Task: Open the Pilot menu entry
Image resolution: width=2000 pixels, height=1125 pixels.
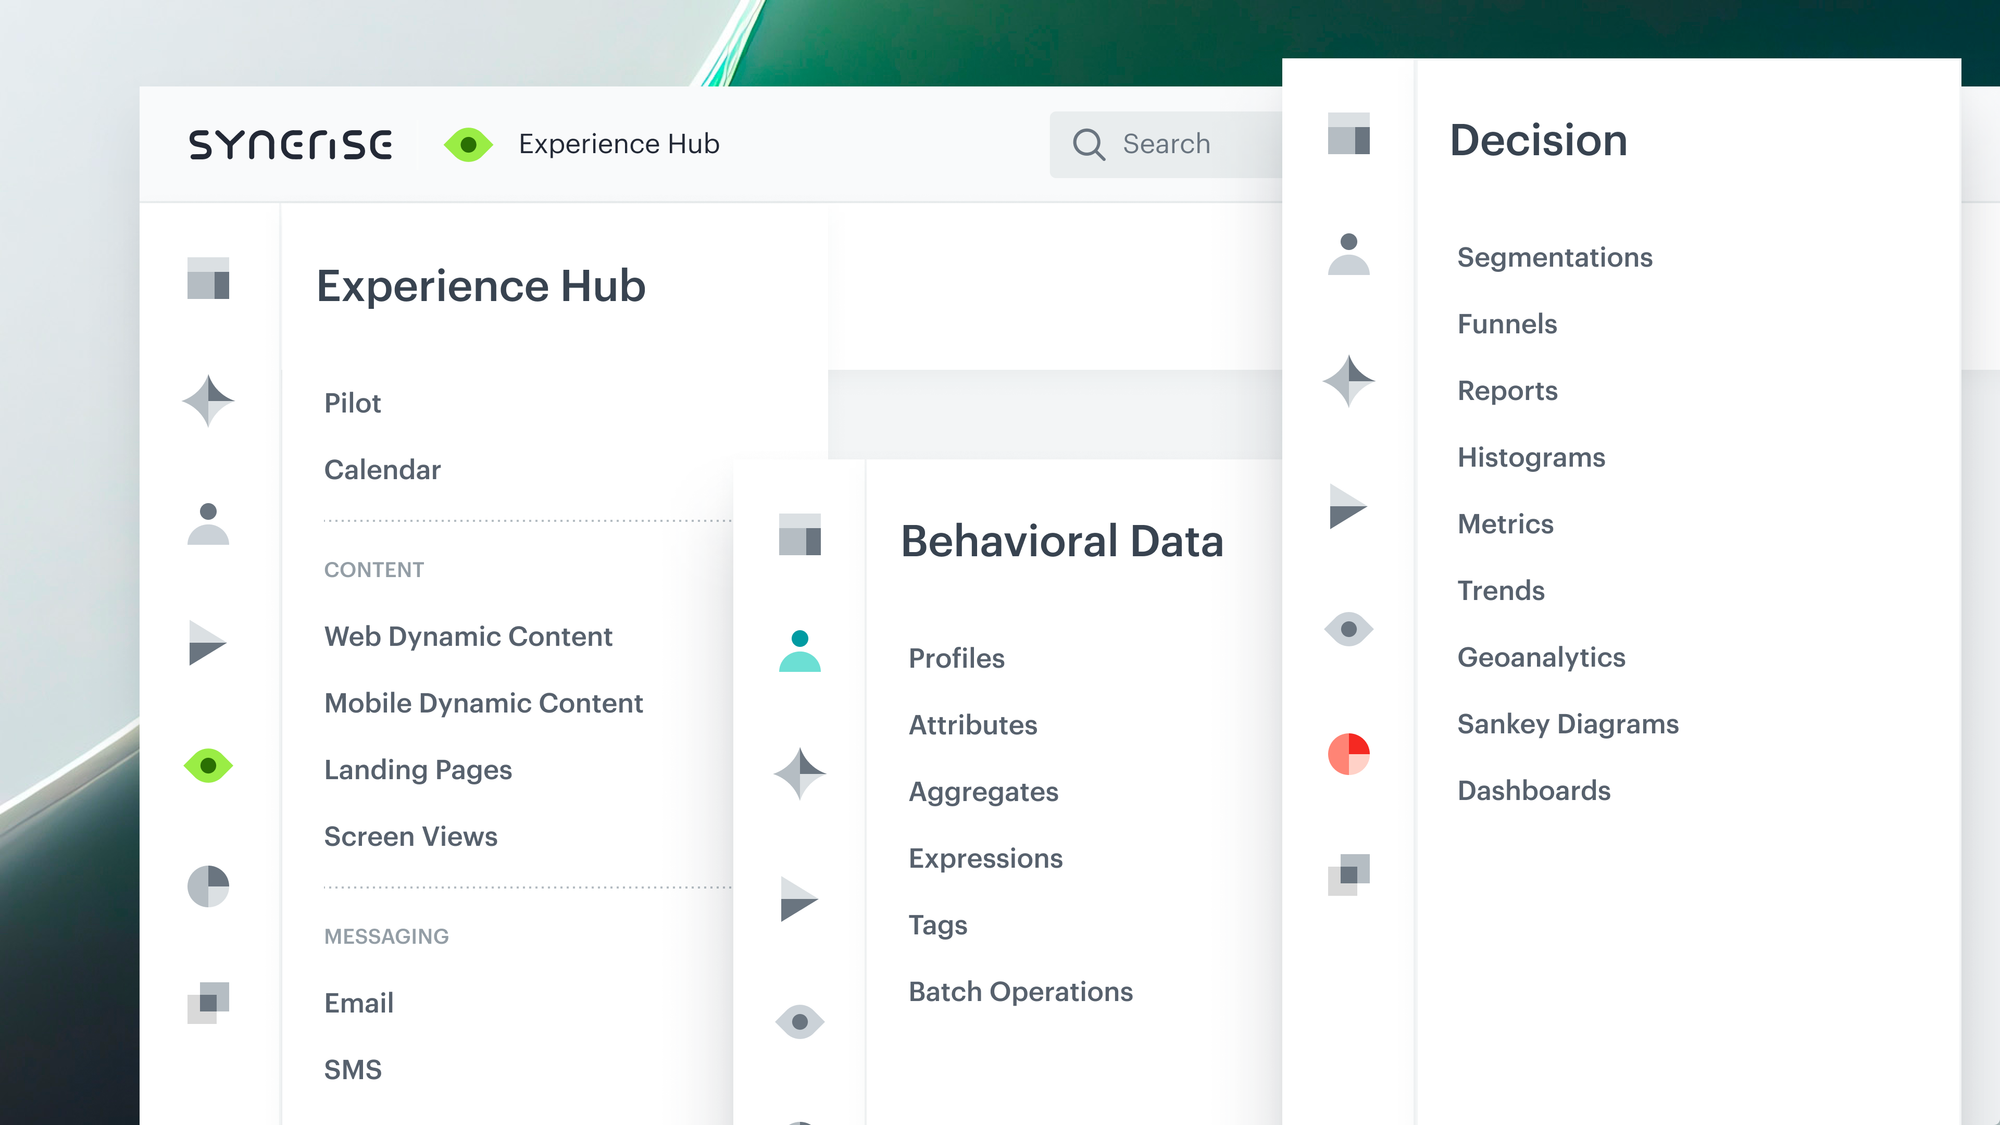Action: pyautogui.click(x=352, y=403)
